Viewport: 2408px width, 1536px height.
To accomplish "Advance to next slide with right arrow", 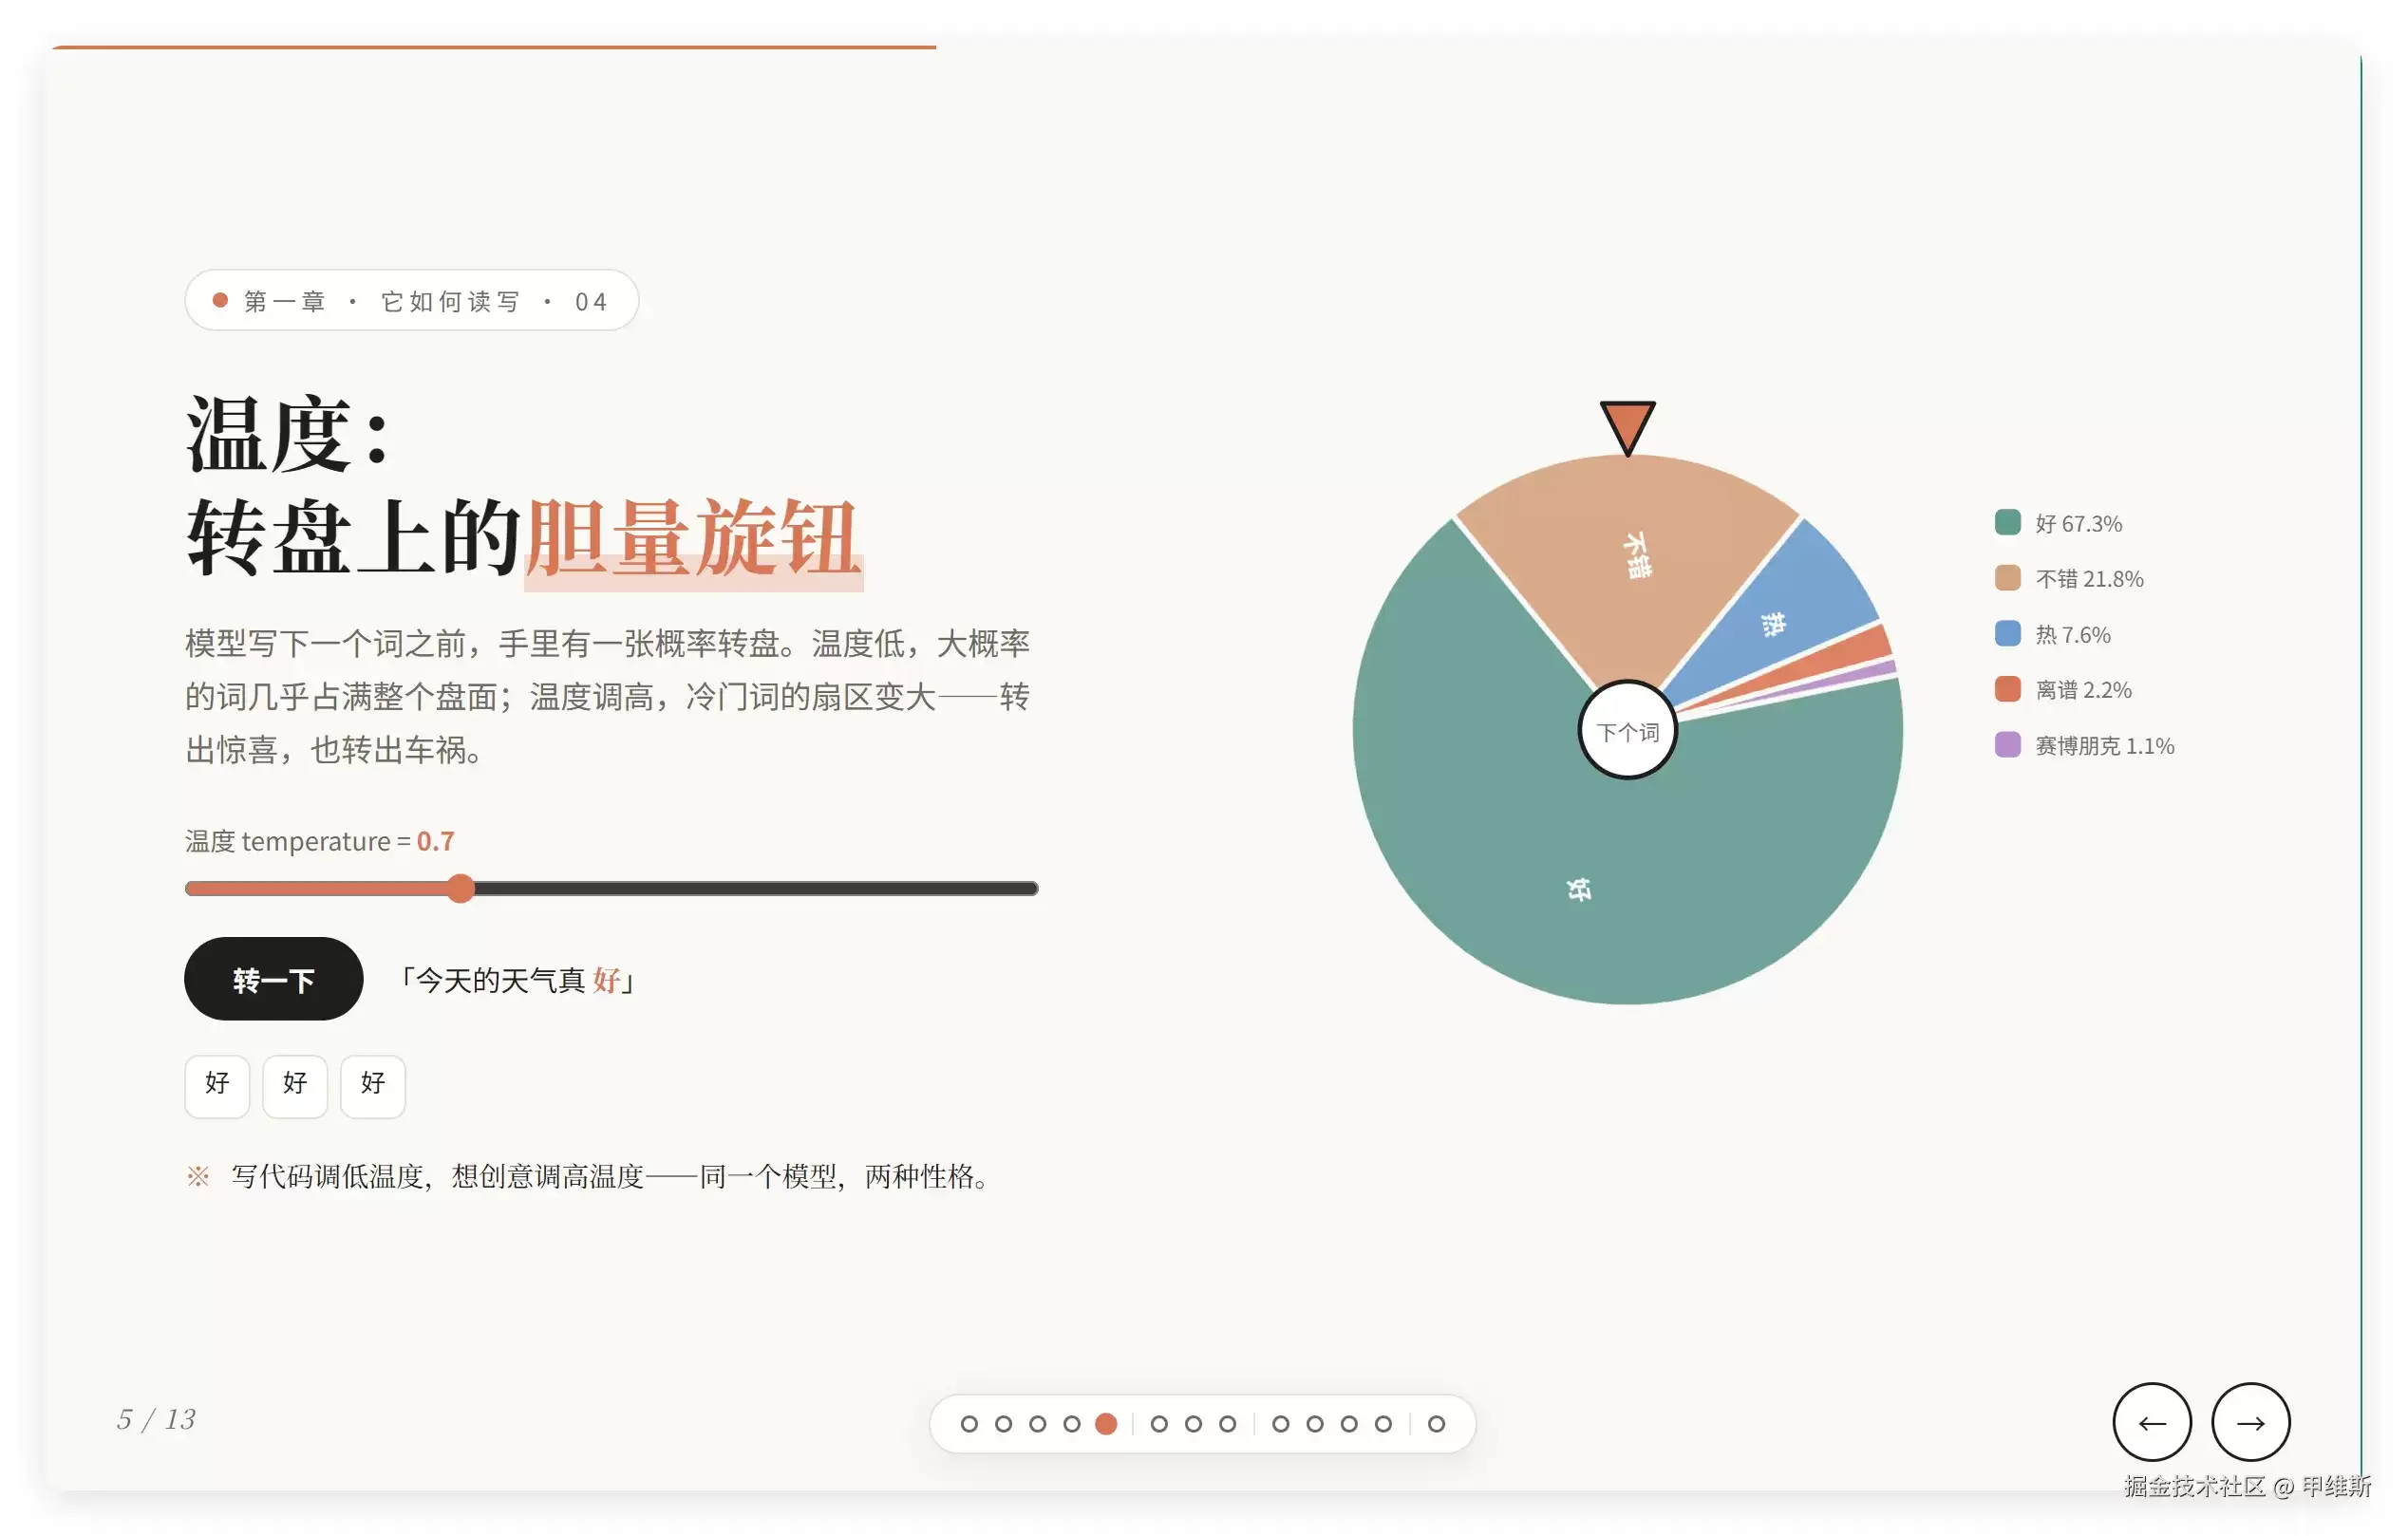I will (x=2250, y=1422).
